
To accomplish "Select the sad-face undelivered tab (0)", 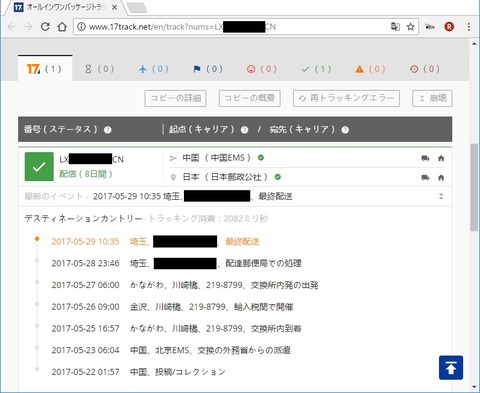I will (262, 69).
